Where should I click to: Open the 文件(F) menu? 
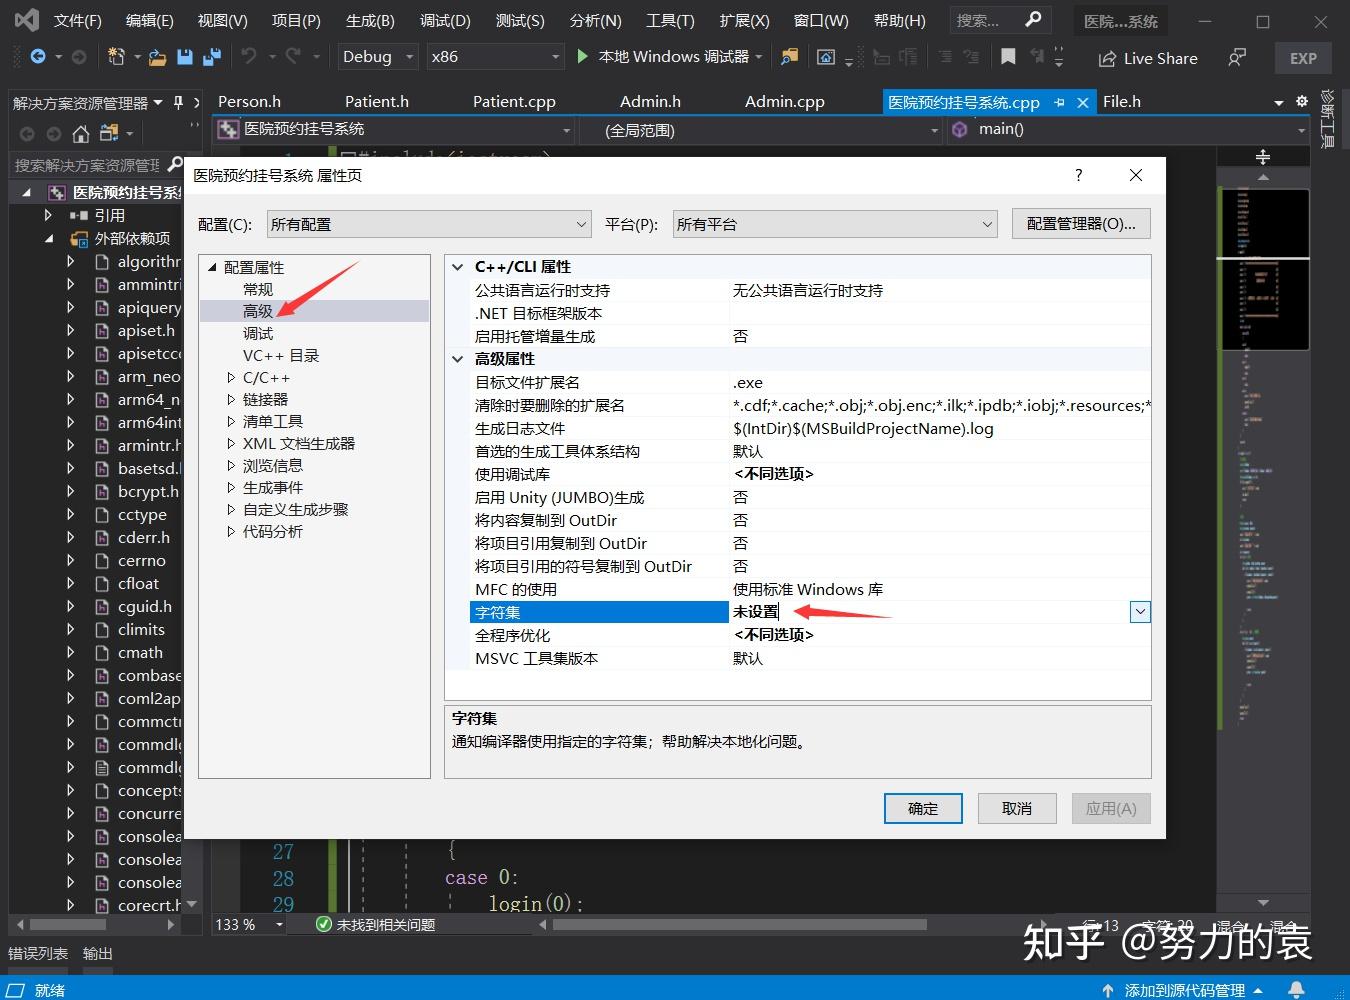point(77,20)
